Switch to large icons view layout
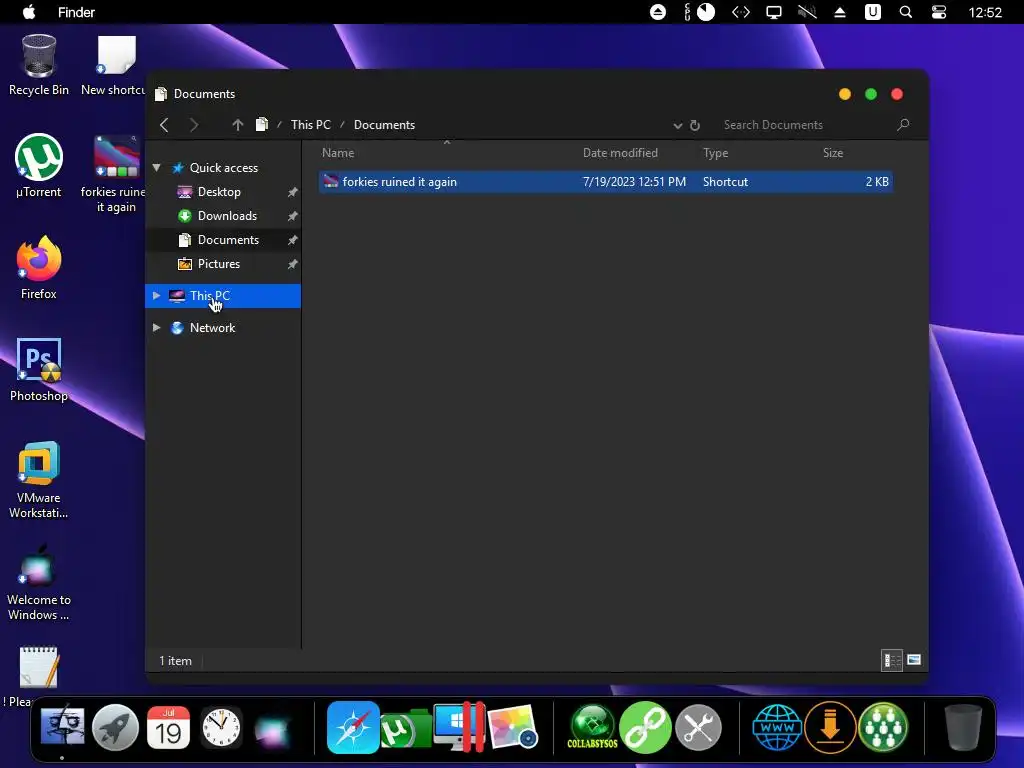This screenshot has width=1024, height=768. tap(914, 660)
